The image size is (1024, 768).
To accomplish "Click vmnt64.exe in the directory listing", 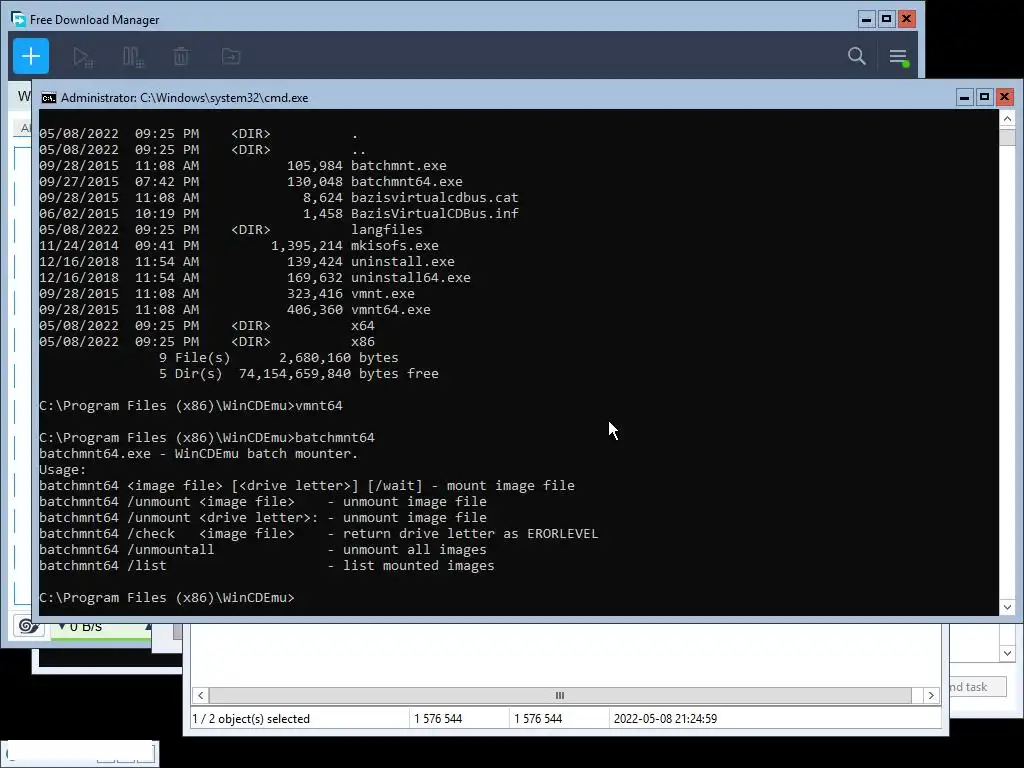I will 391,310.
